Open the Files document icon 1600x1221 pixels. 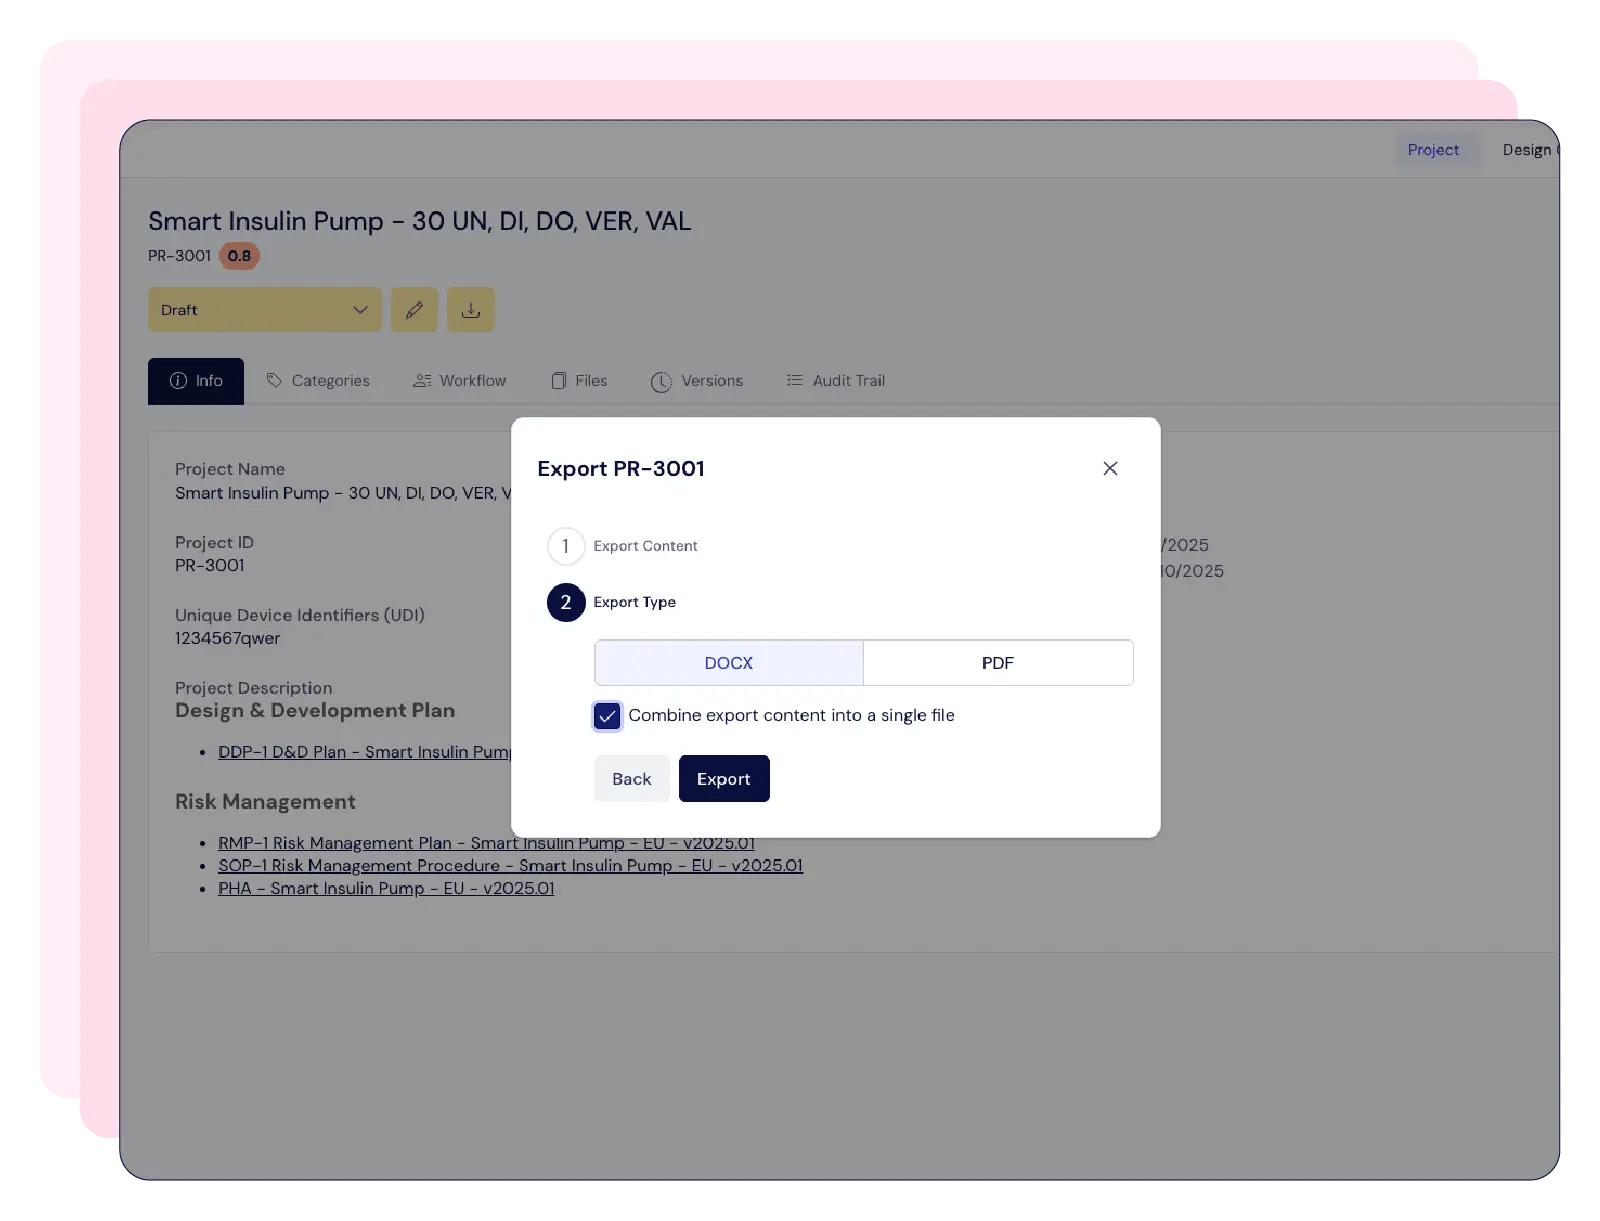coord(559,380)
